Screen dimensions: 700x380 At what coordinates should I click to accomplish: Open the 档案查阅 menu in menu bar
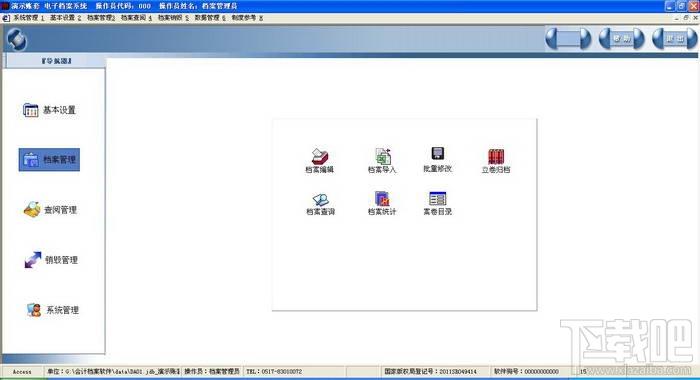[136, 18]
